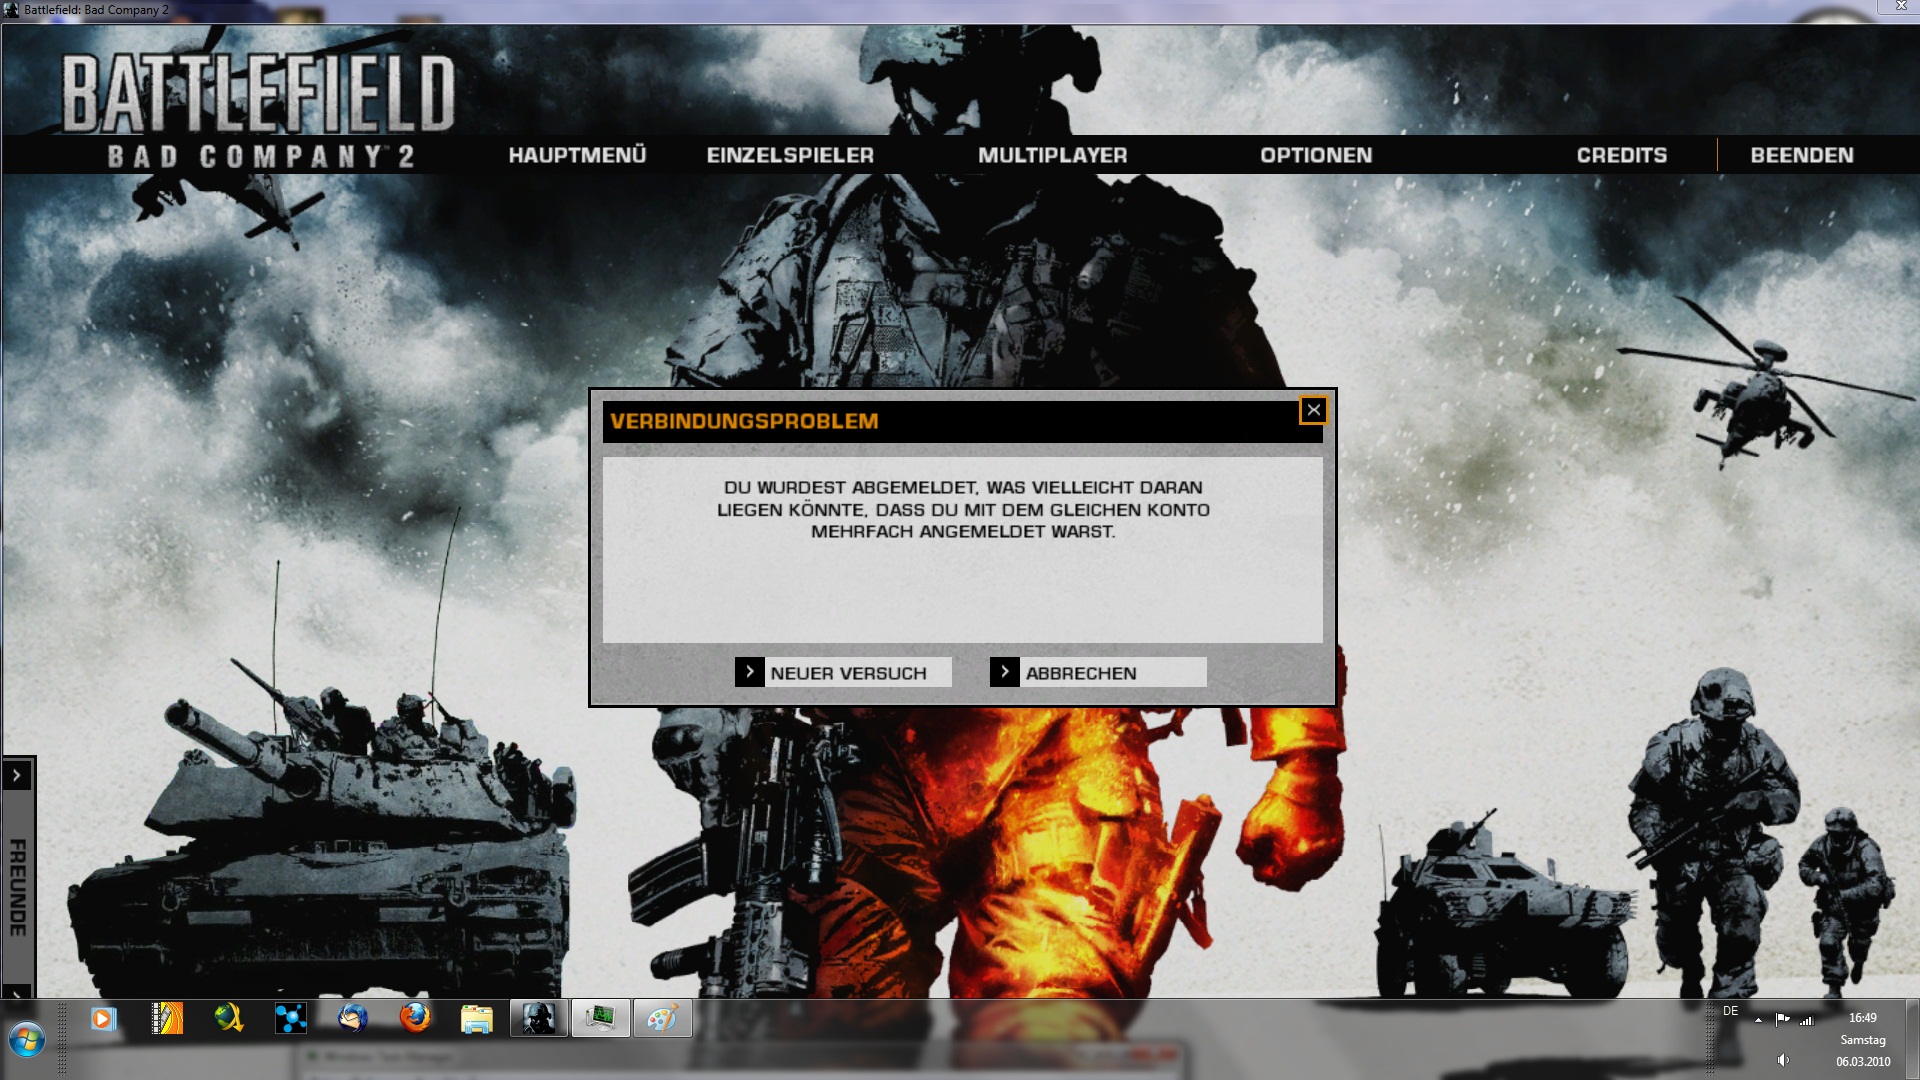
Task: Open Action Center flag tray icon
Action: point(1783,1020)
